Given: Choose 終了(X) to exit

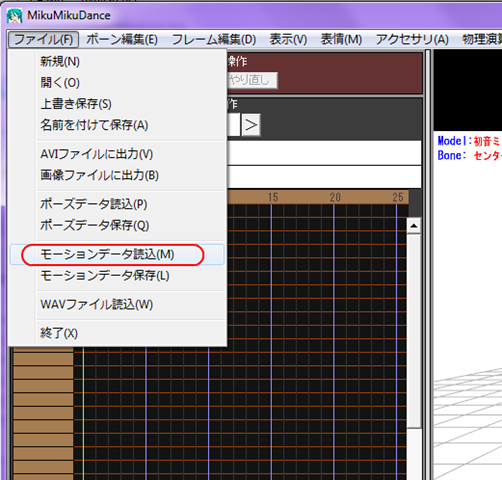Looking at the screenshot, I should (117, 333).
